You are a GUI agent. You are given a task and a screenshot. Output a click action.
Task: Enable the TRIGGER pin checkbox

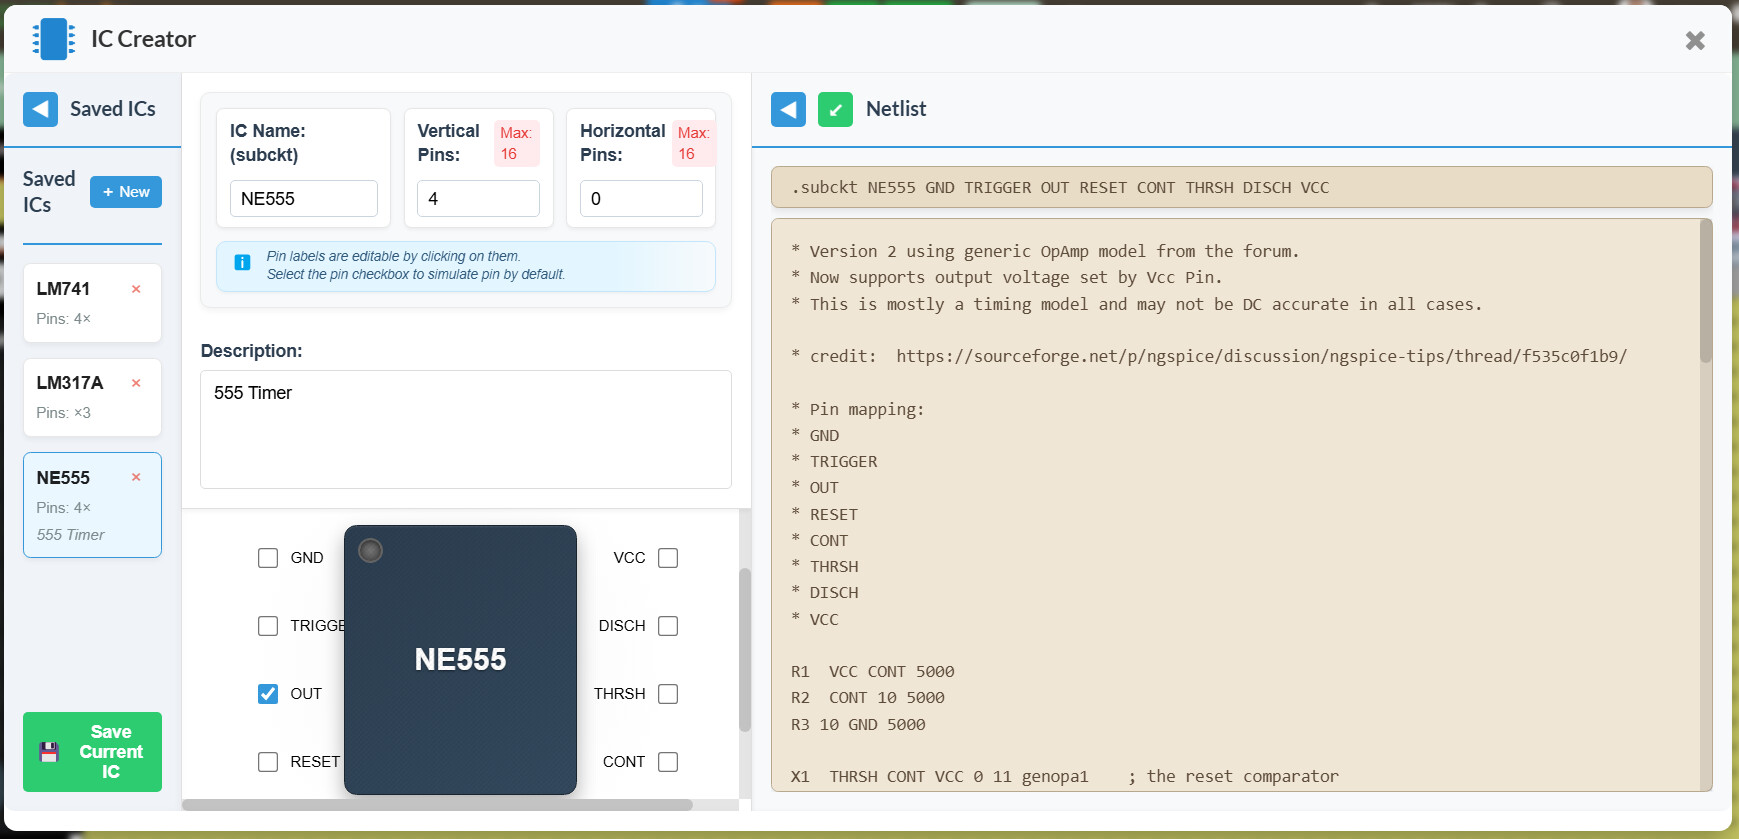point(268,626)
